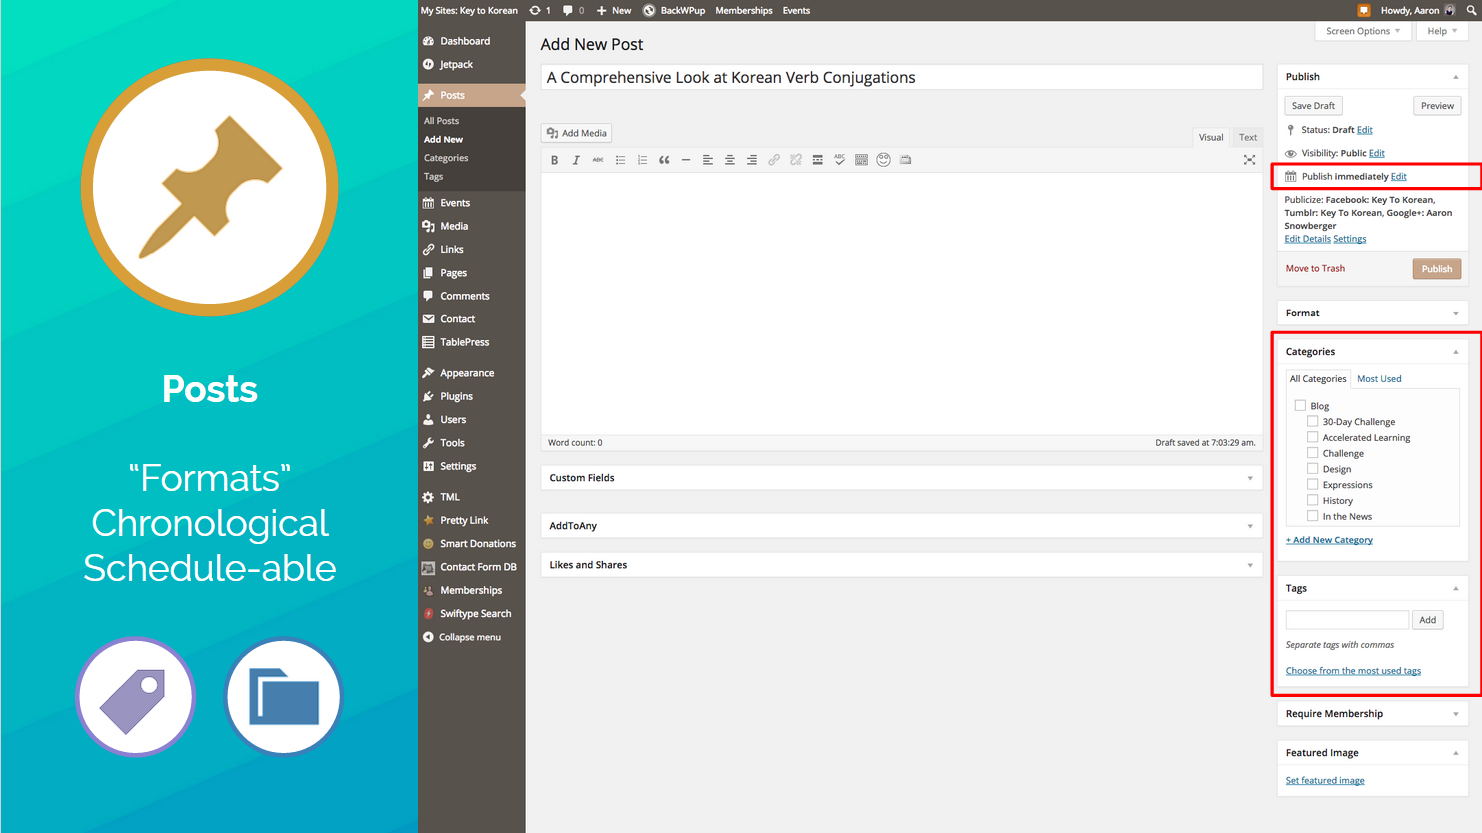Apply bold formatting in the editor toolbar

click(x=554, y=160)
